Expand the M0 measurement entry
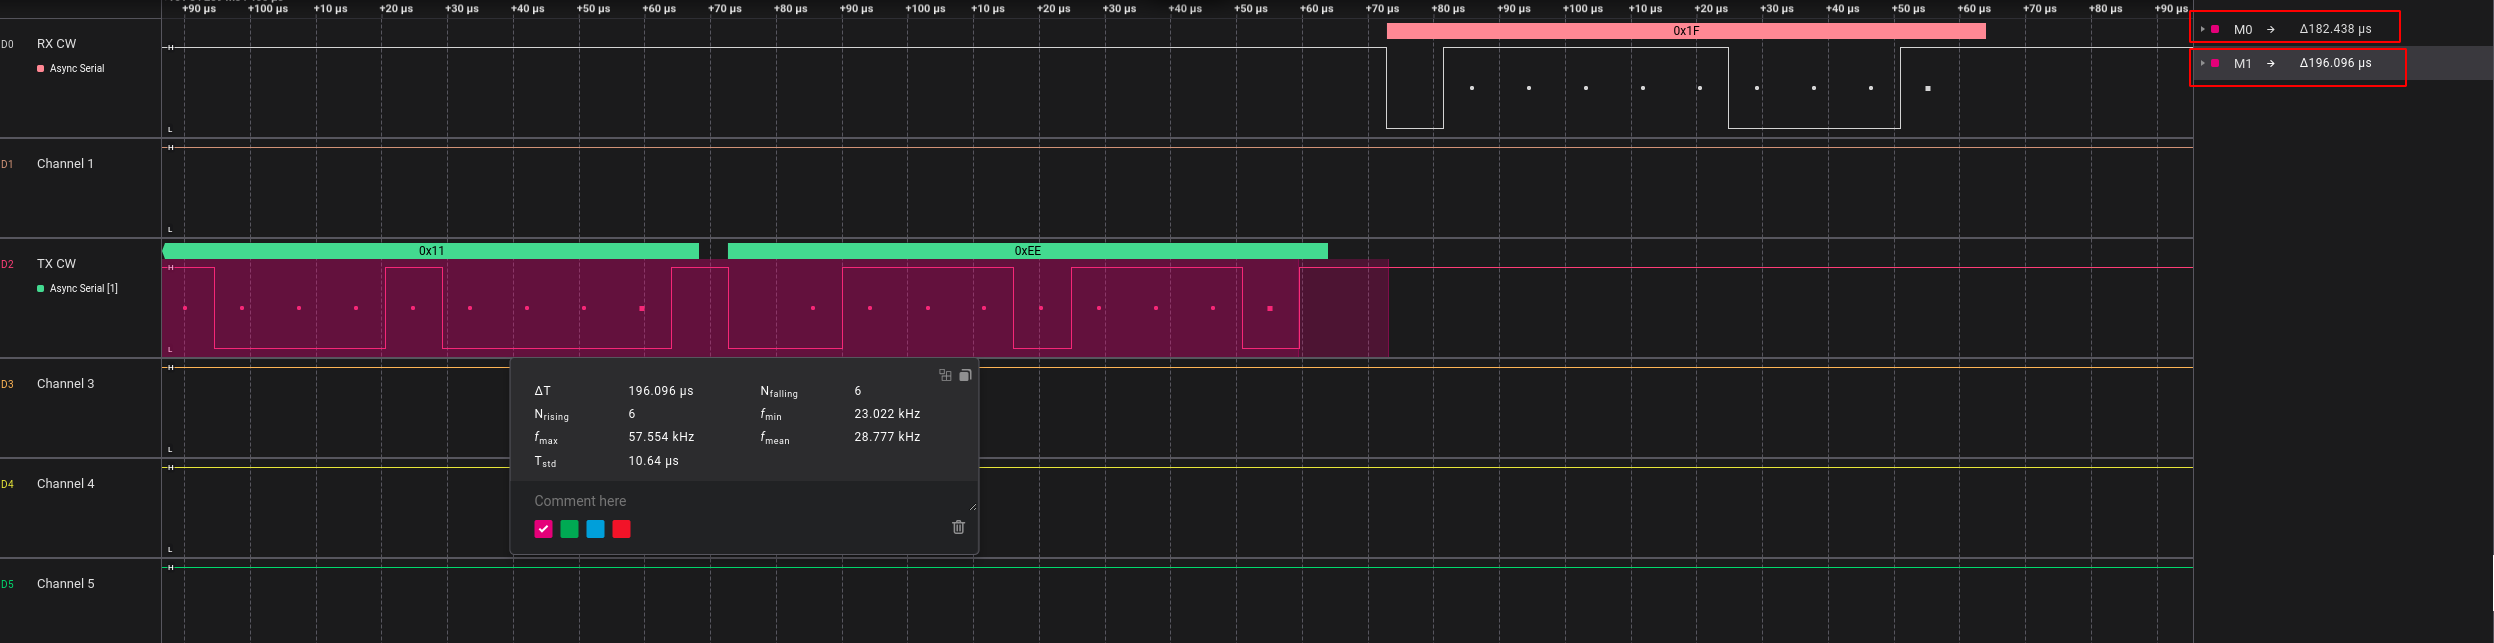2494x643 pixels. (2202, 30)
